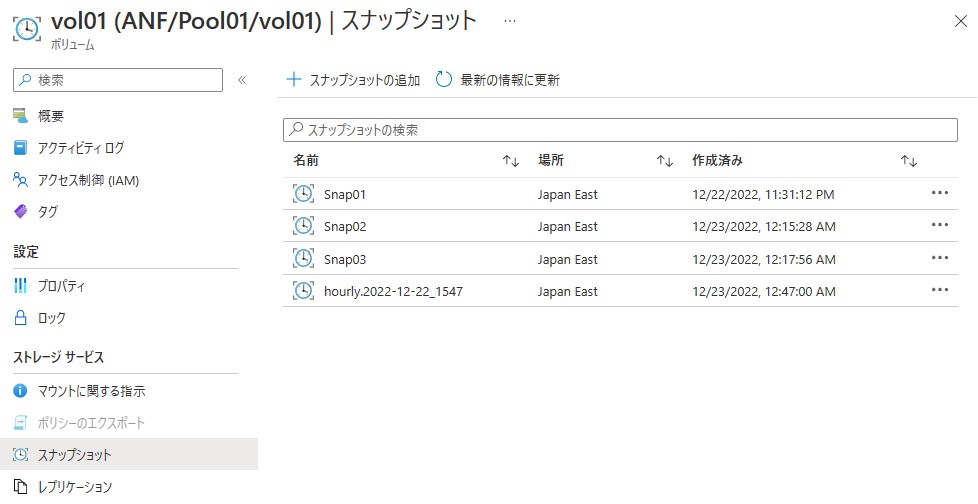The width and height of the screenshot is (978, 504).
Task: Click Japan East in the hourly row
Action: pos(568,291)
